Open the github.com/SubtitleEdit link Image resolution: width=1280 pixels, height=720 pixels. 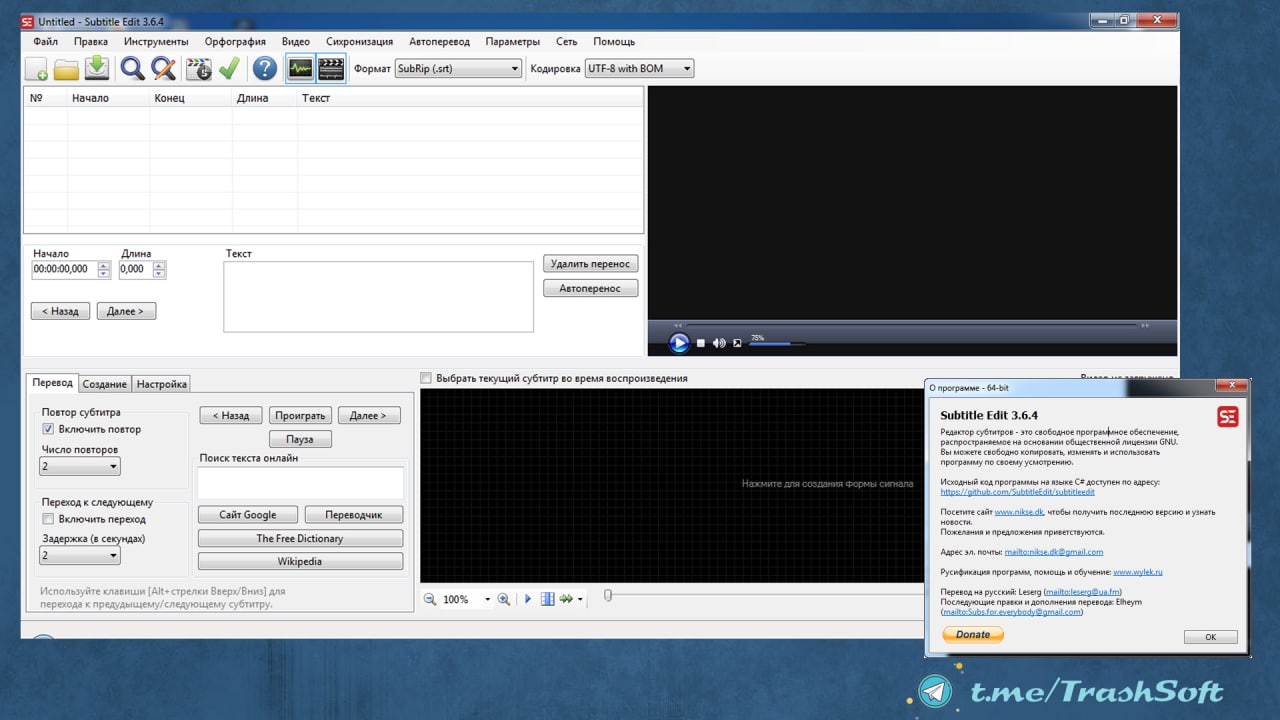pos(1017,492)
